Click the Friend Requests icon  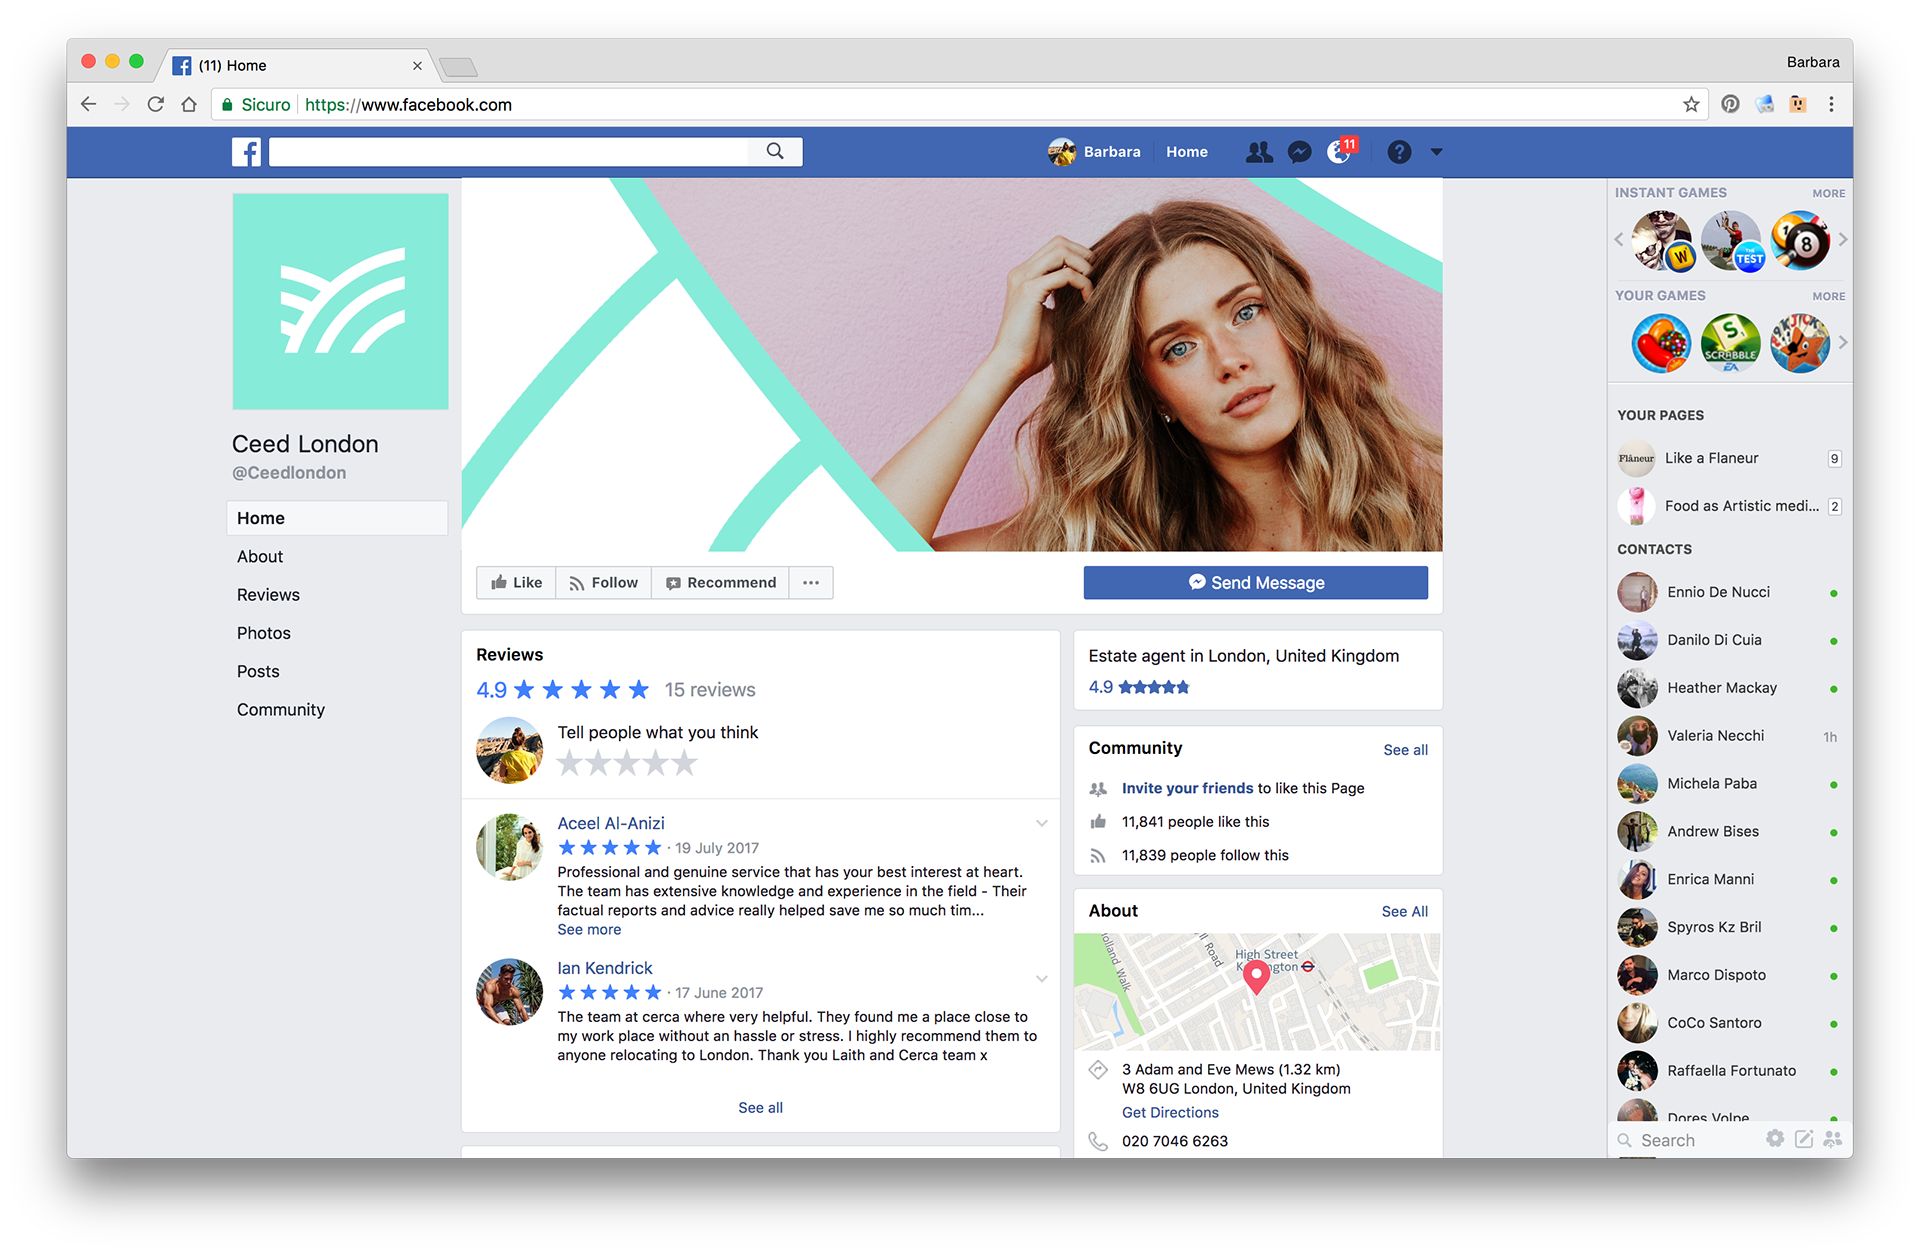(1259, 152)
